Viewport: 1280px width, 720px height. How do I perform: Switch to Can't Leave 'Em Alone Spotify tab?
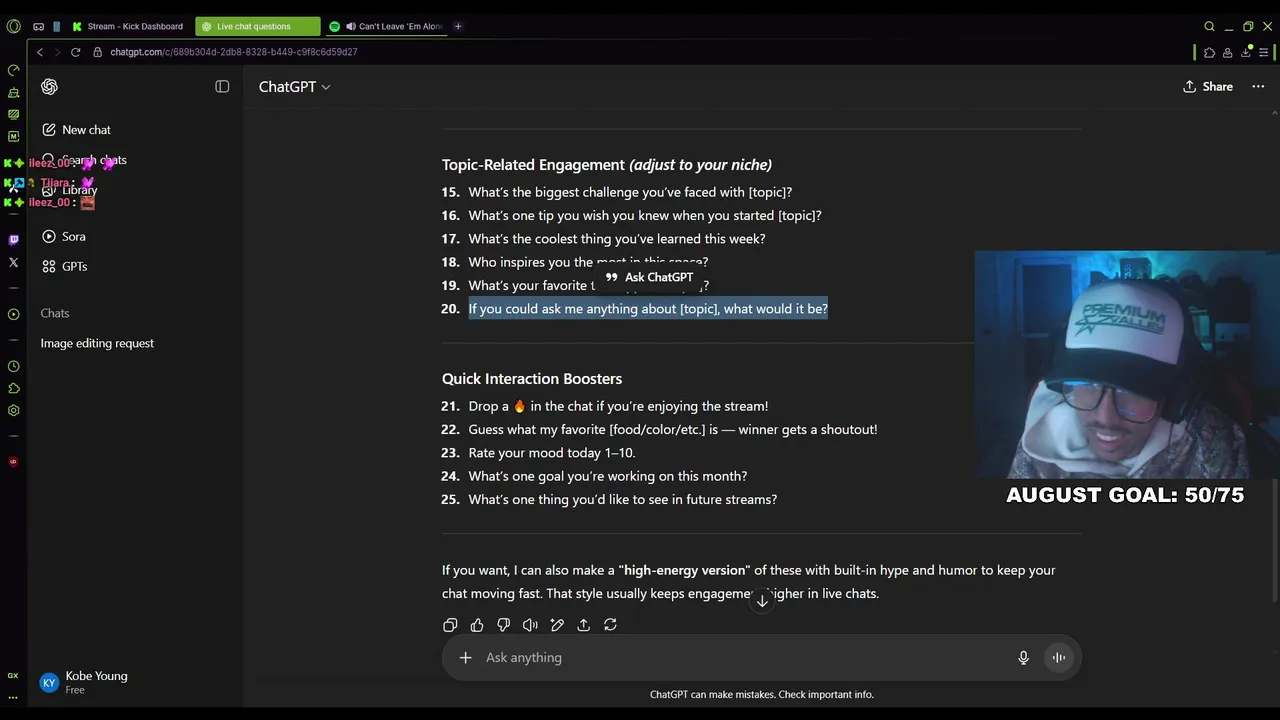click(x=386, y=26)
